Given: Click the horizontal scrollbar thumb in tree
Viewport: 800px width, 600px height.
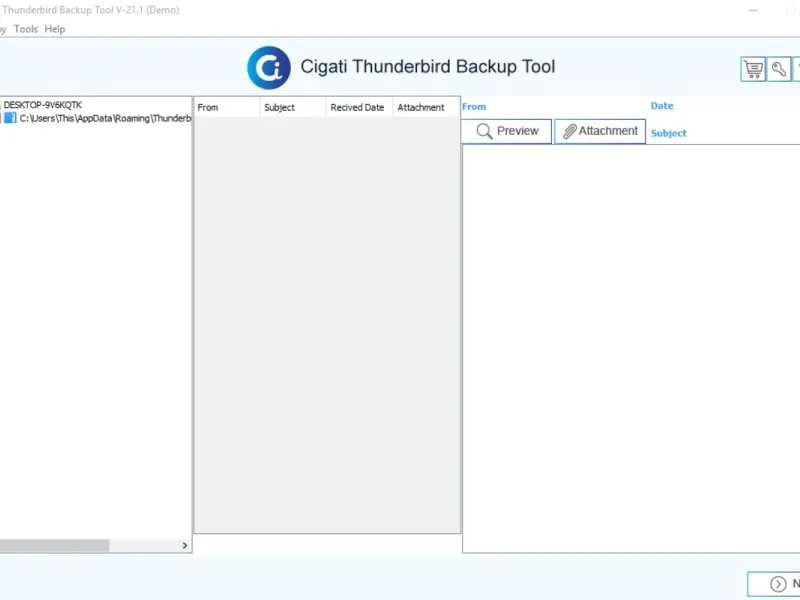Looking at the screenshot, I should pos(54,545).
